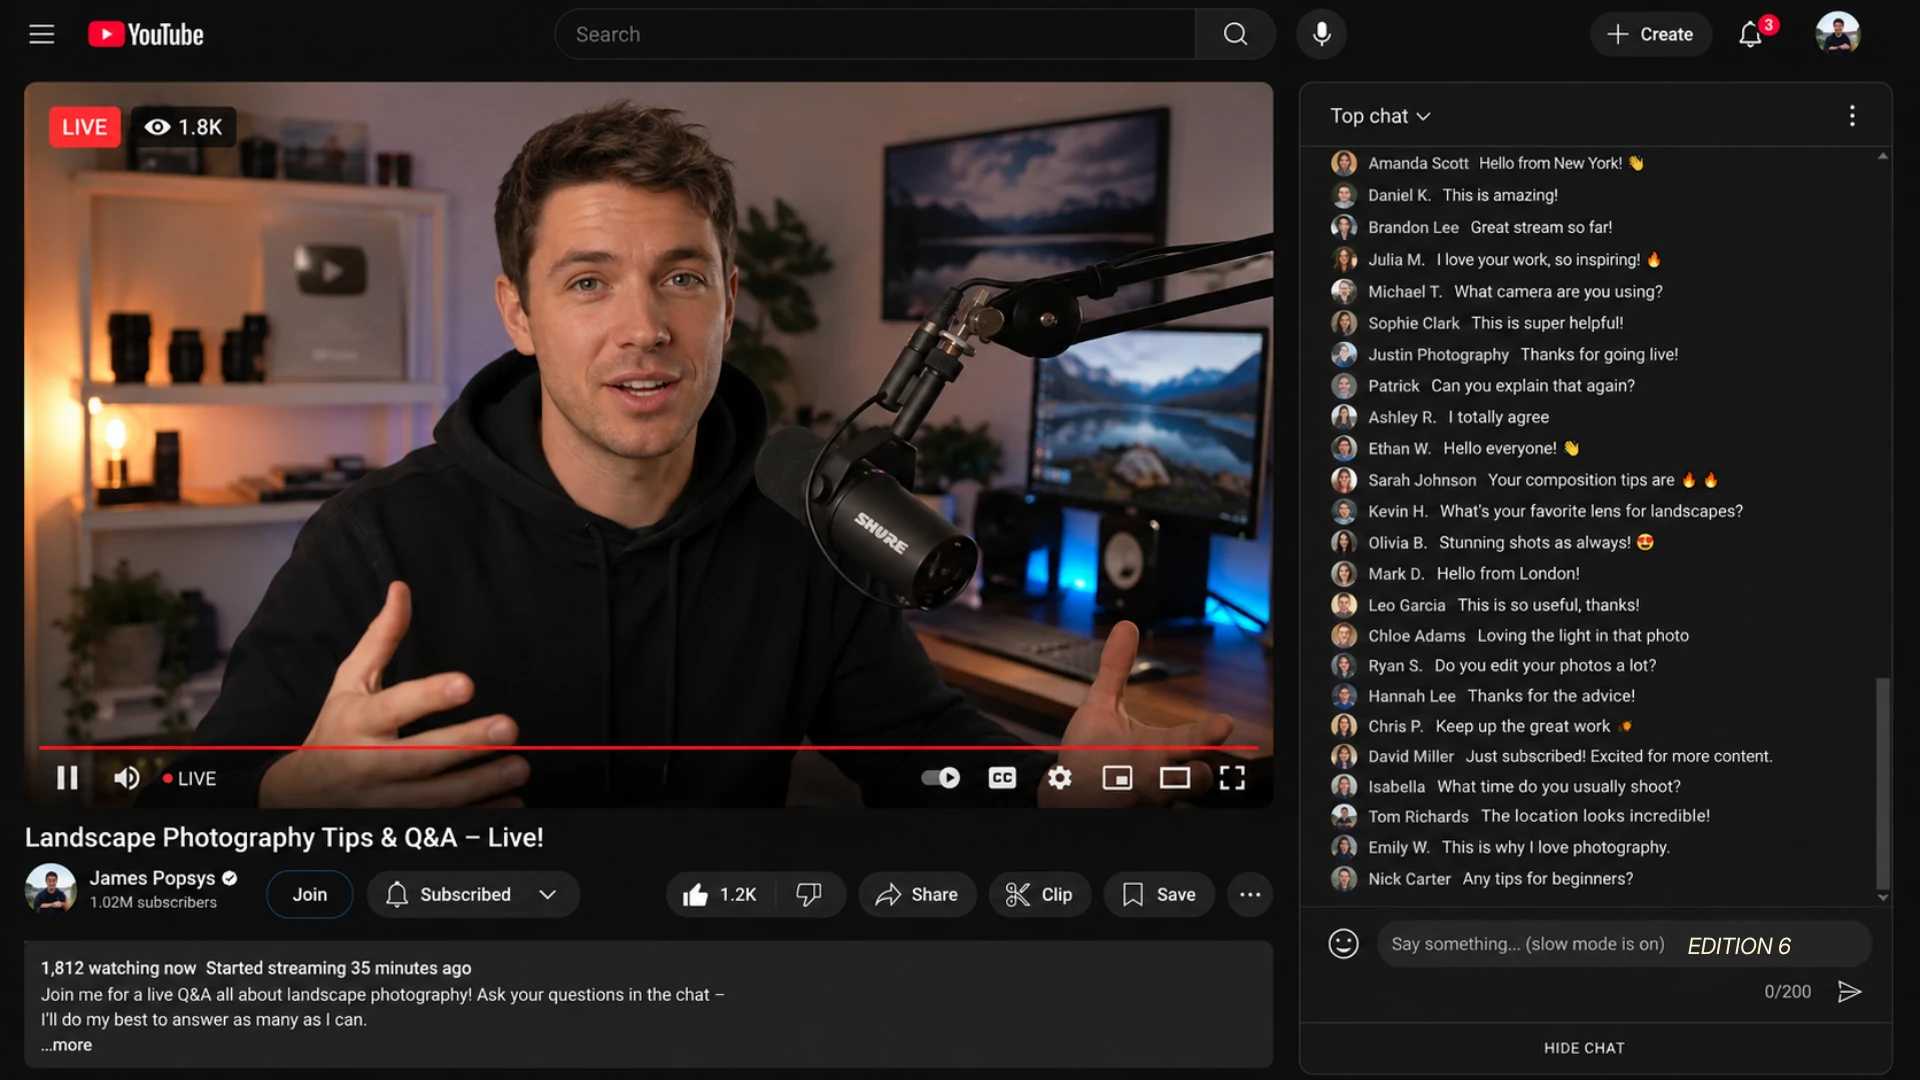Viewport: 1920px width, 1080px height.
Task: Click the 1.02M subscribers count
Action: click(x=153, y=902)
